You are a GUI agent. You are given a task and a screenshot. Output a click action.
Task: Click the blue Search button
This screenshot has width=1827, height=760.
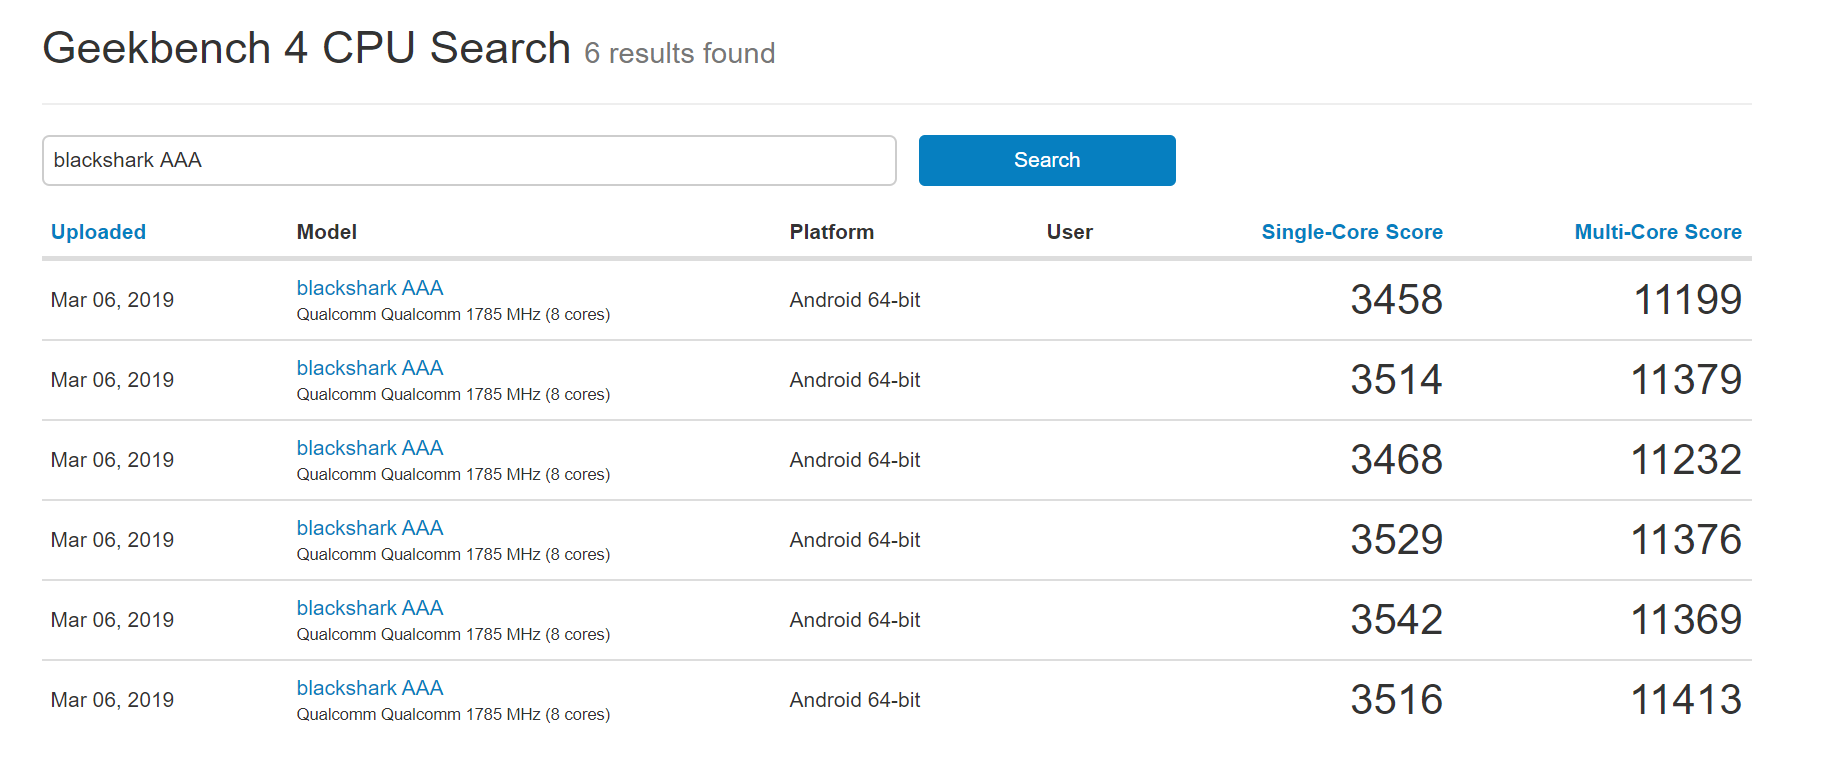tap(1047, 160)
